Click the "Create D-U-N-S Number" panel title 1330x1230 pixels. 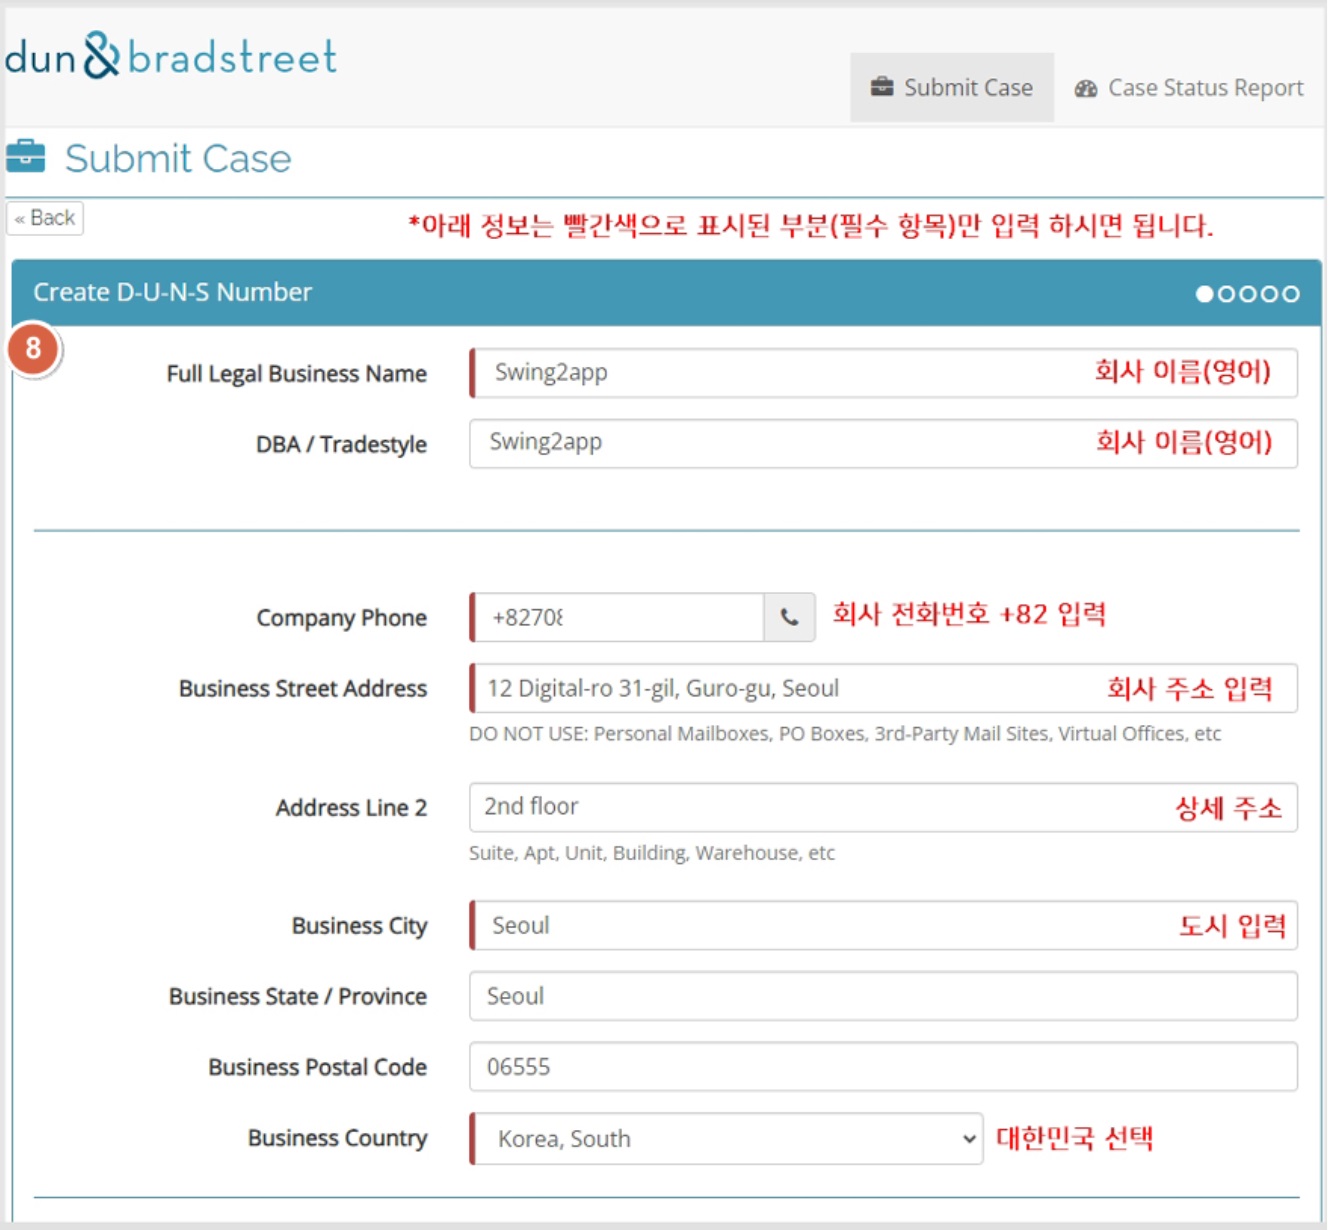[x=173, y=292]
